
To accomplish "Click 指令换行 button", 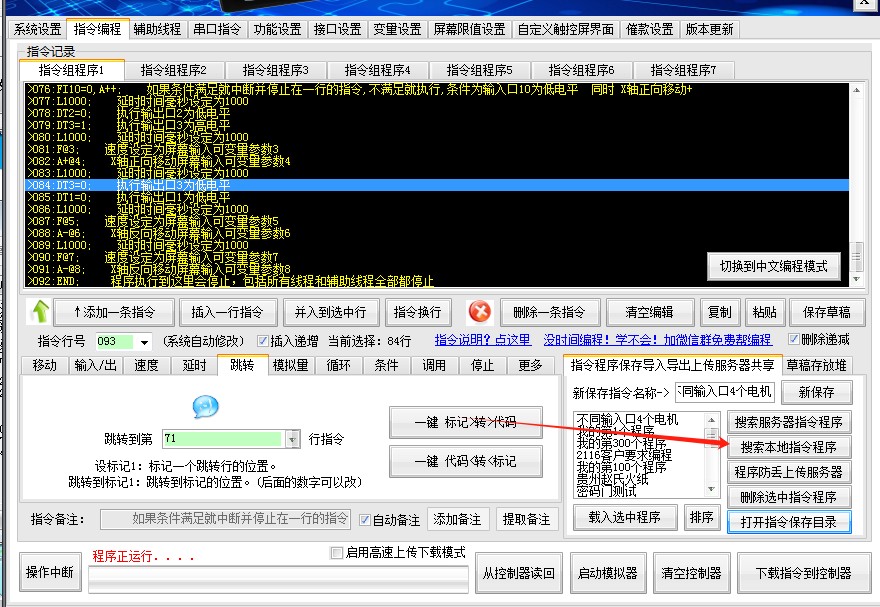I will coord(418,312).
